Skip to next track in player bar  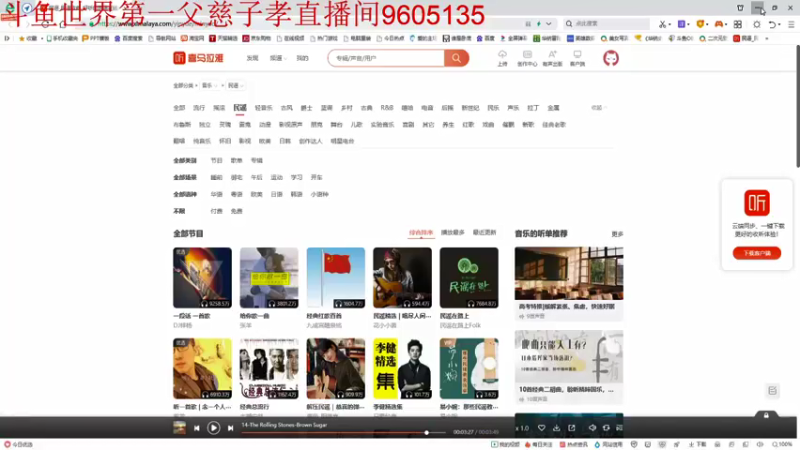click(231, 428)
